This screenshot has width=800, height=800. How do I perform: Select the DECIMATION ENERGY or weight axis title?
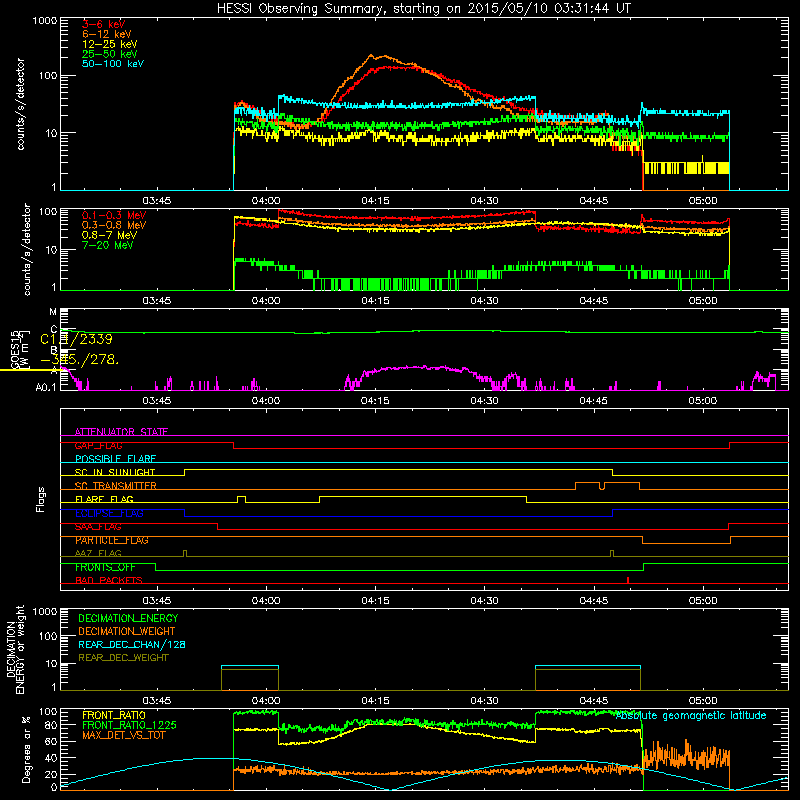pyautogui.click(x=15, y=649)
